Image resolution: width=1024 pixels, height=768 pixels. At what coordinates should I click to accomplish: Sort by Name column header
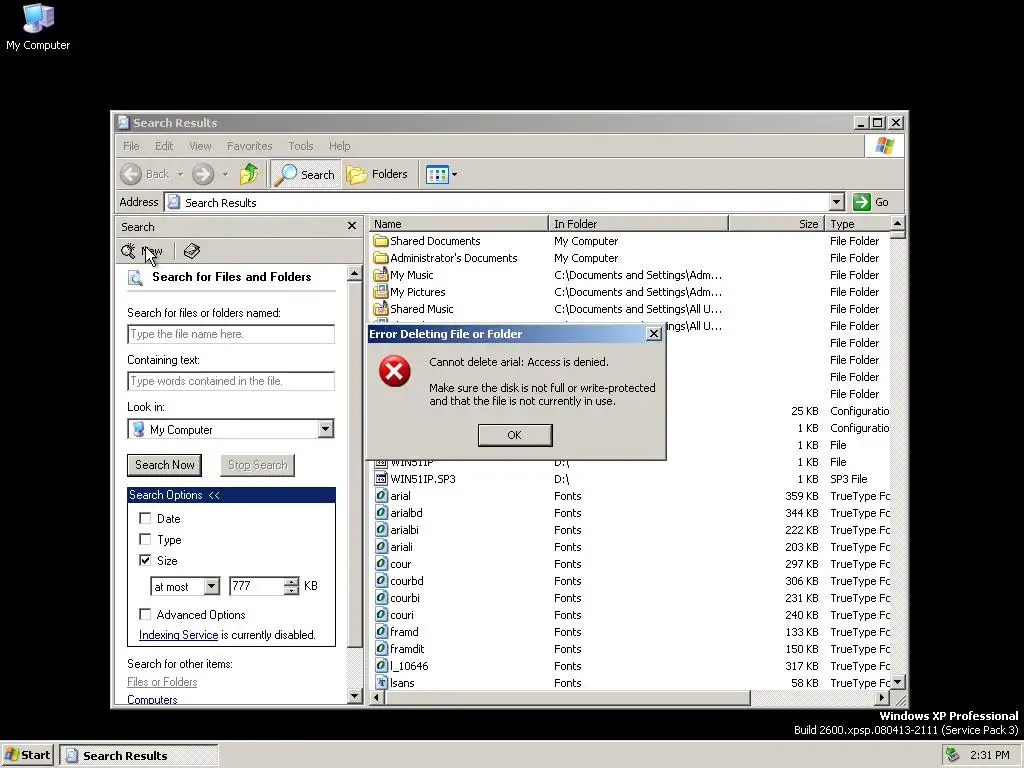[x=458, y=224]
